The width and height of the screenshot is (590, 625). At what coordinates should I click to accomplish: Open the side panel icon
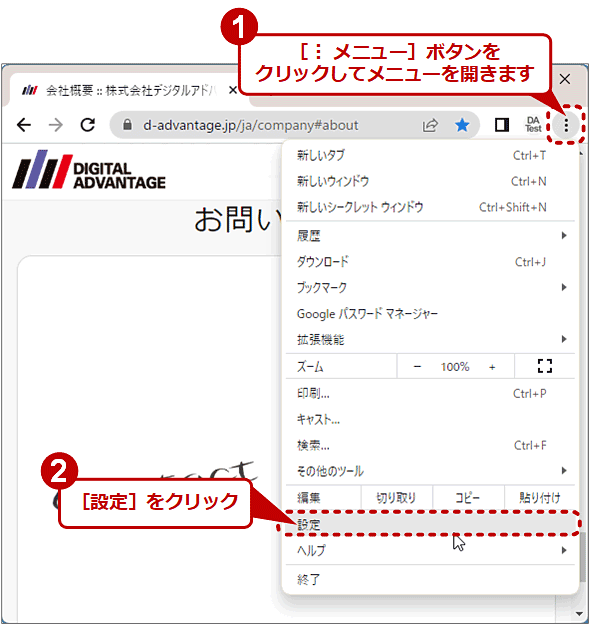tap(502, 125)
